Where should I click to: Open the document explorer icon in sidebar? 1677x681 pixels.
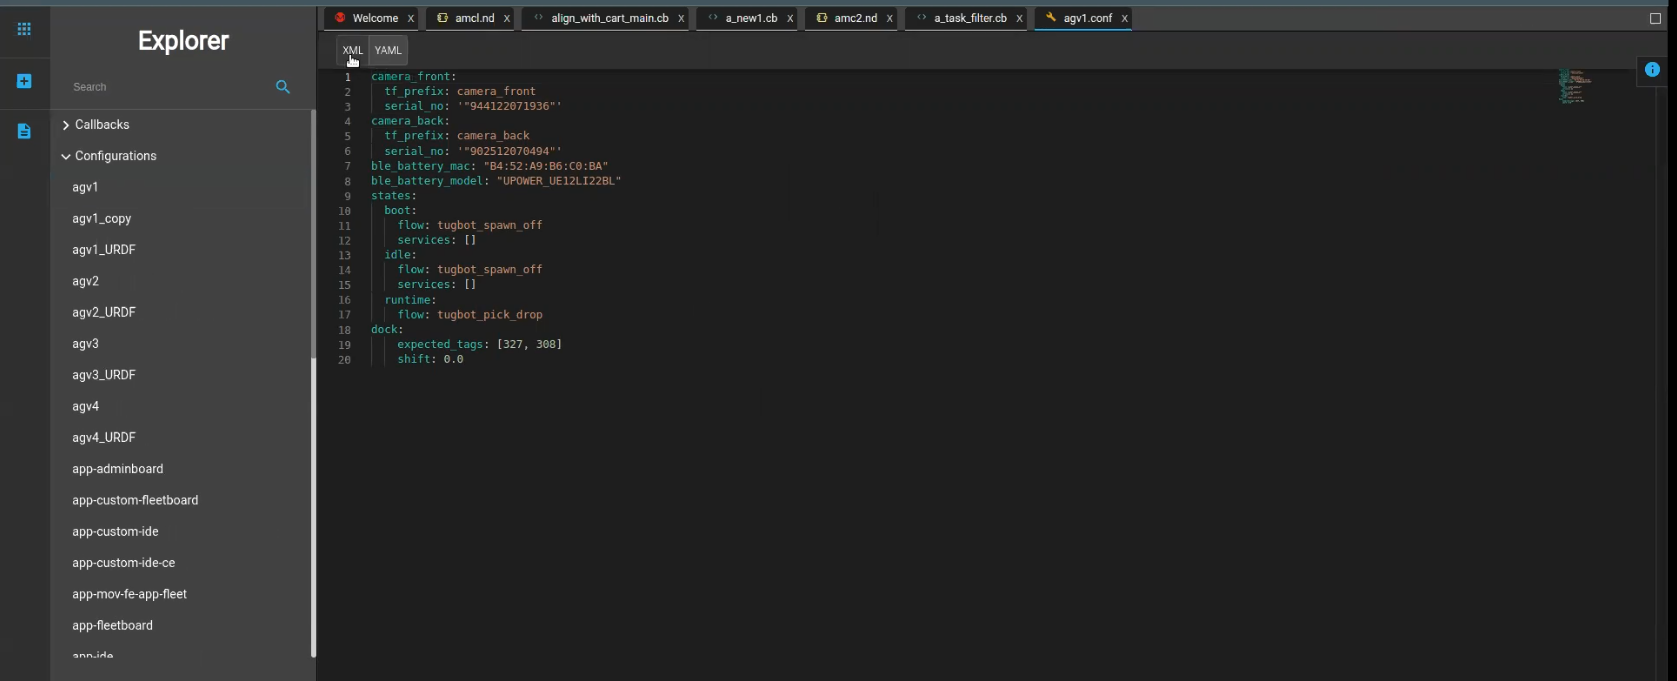pos(24,131)
